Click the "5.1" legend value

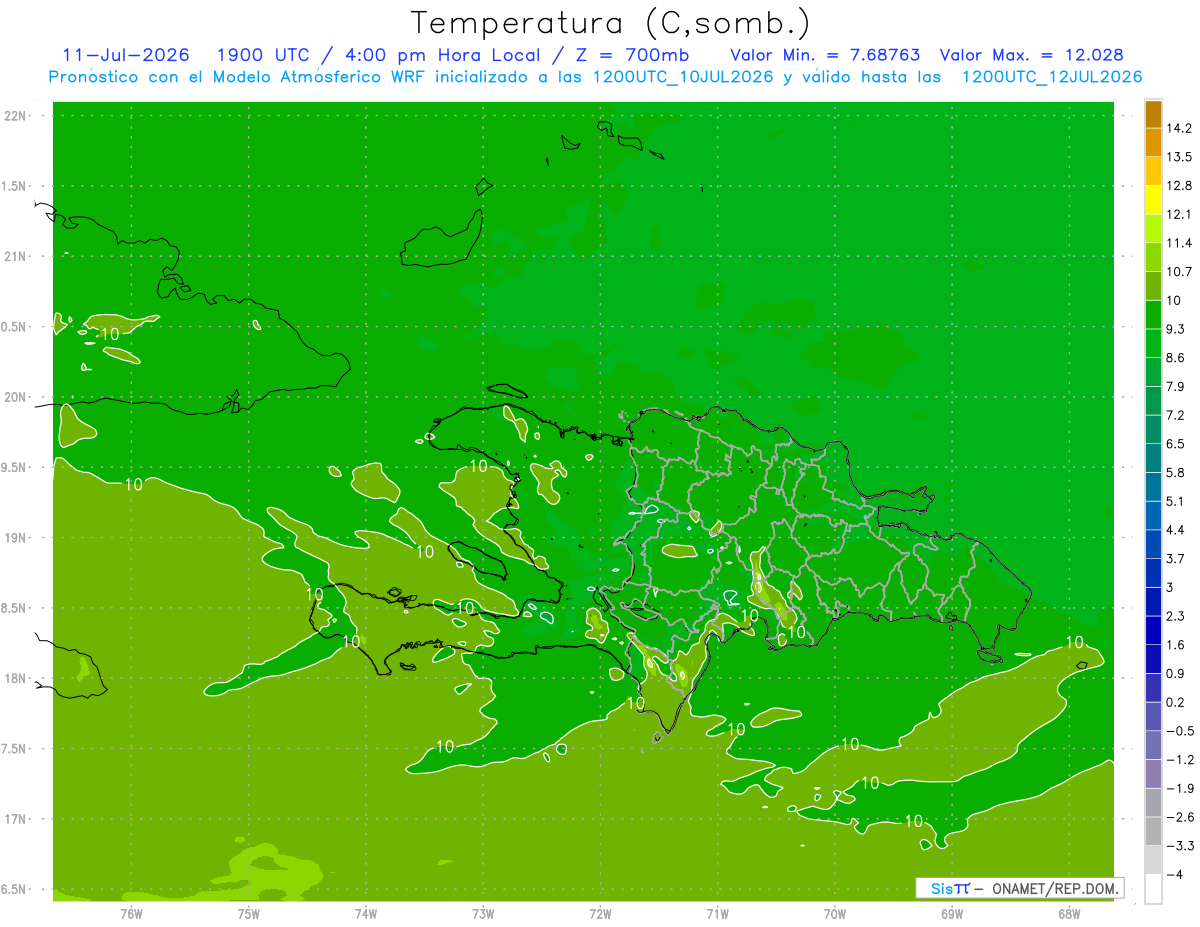click(1176, 501)
